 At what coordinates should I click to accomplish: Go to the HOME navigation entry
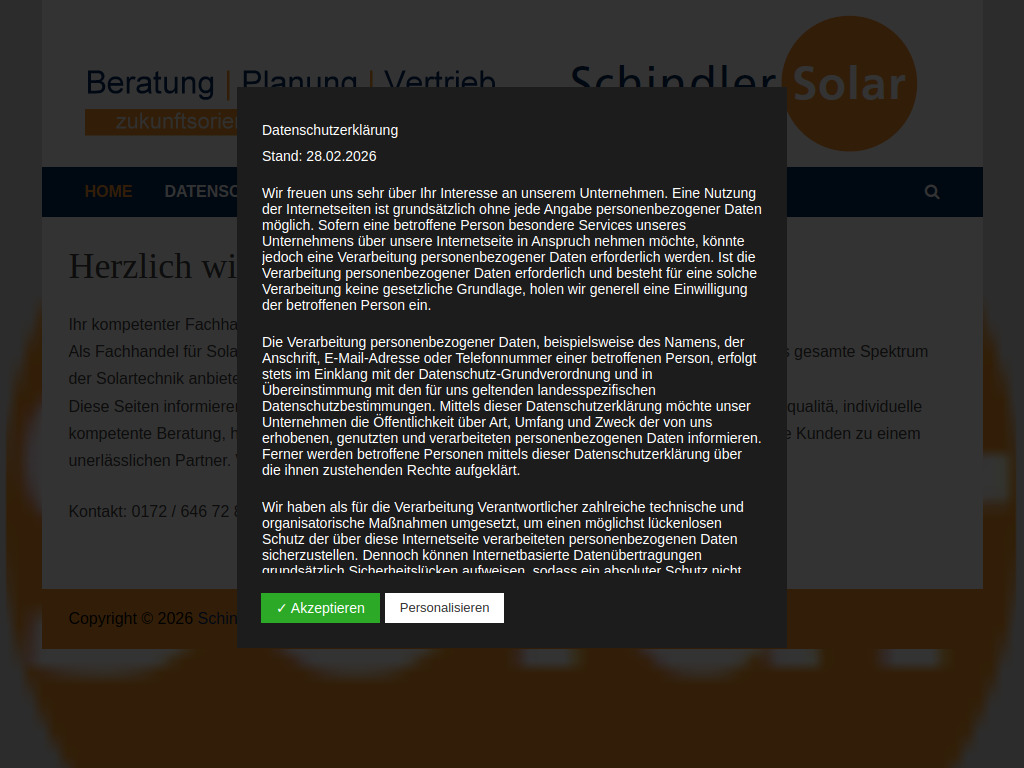108,191
